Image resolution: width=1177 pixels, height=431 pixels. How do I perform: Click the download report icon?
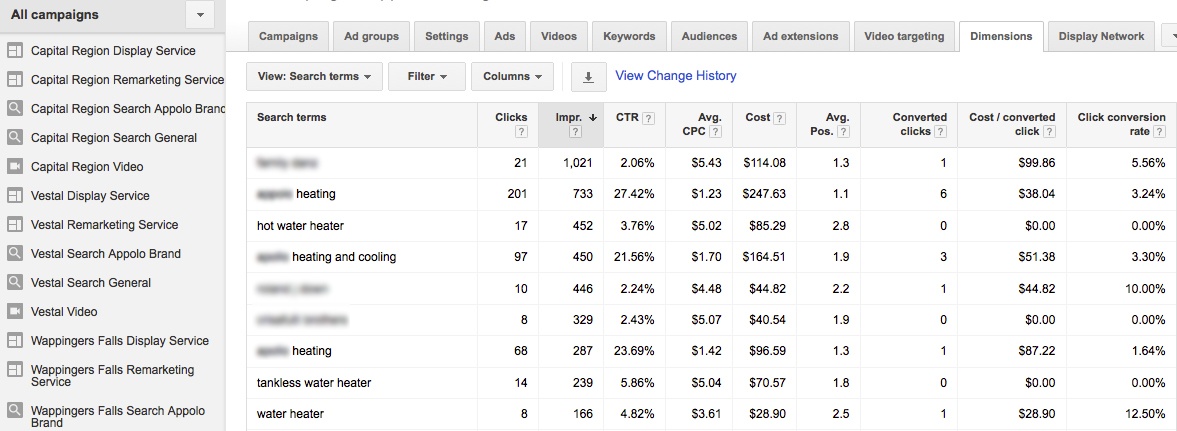point(588,76)
